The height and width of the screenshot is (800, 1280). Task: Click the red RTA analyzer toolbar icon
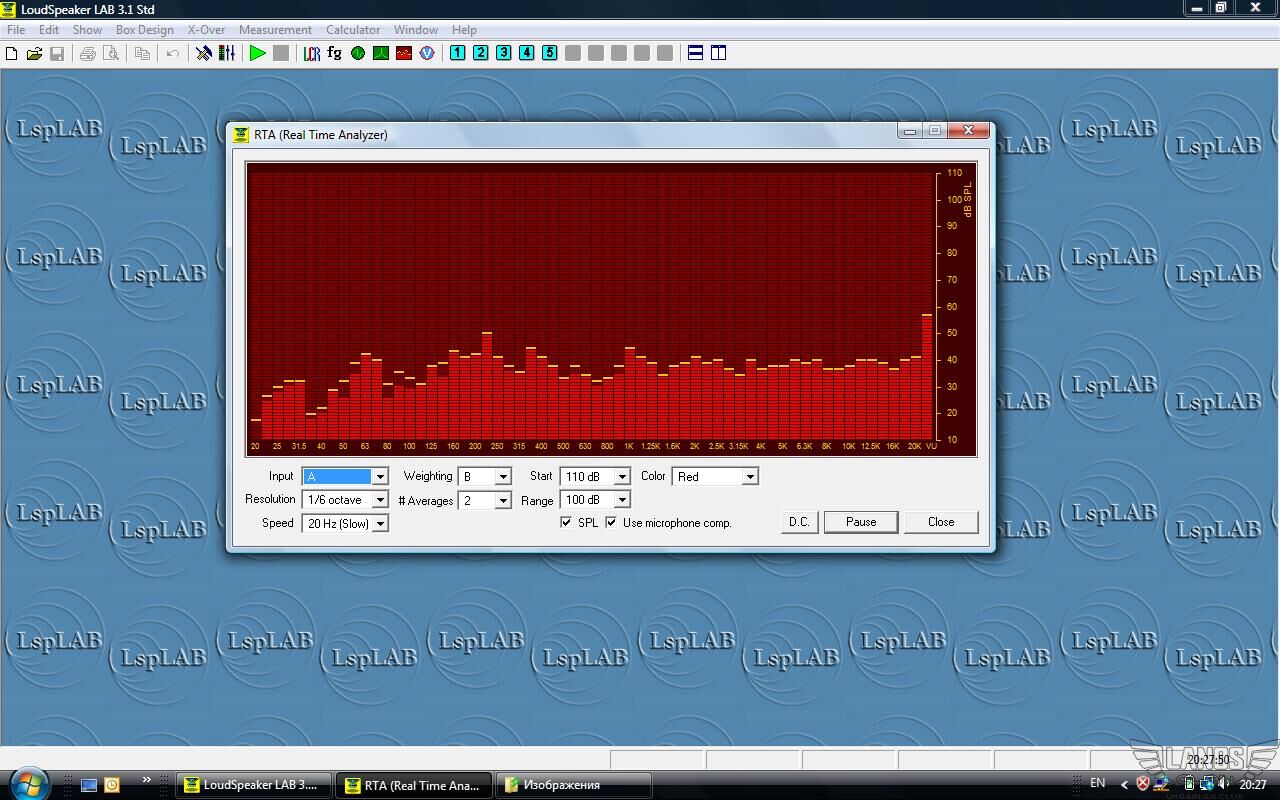[404, 53]
